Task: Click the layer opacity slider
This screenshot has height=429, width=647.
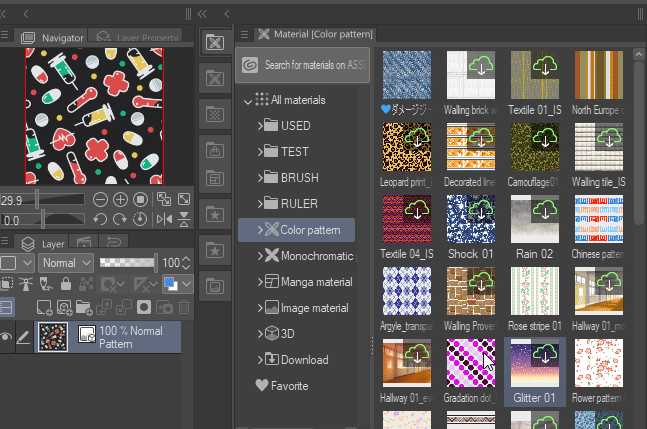Action: 128,263
